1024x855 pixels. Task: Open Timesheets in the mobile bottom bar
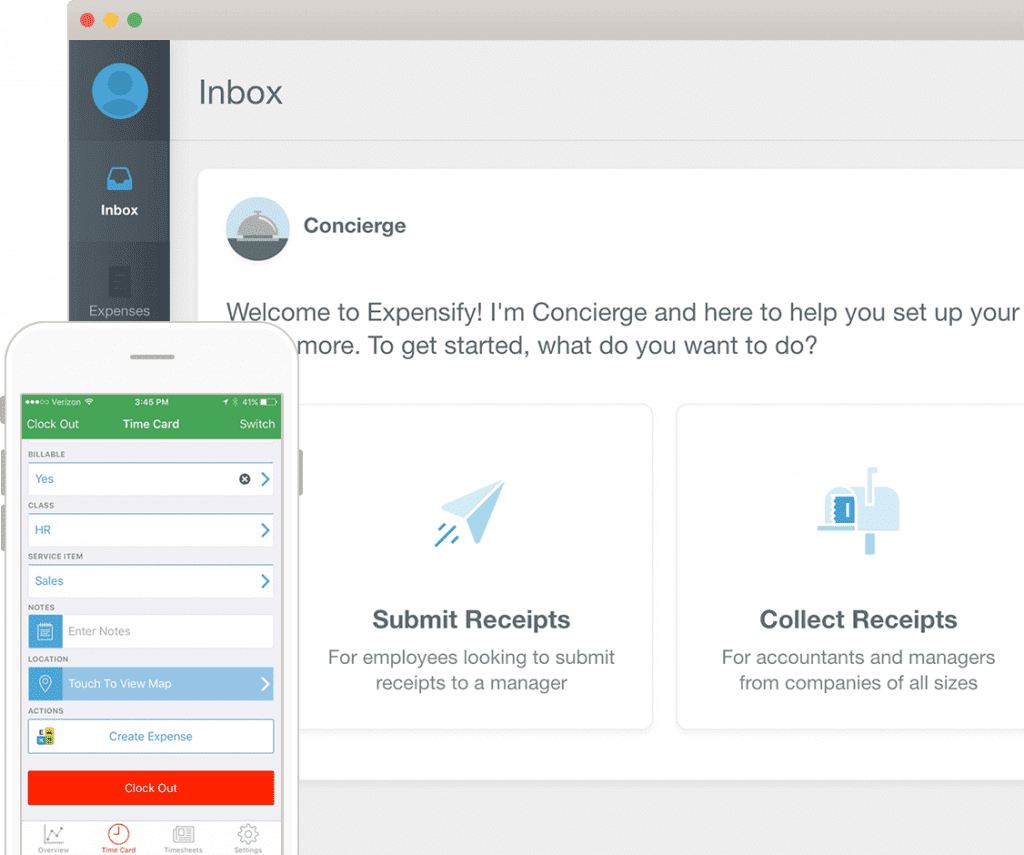tap(183, 838)
